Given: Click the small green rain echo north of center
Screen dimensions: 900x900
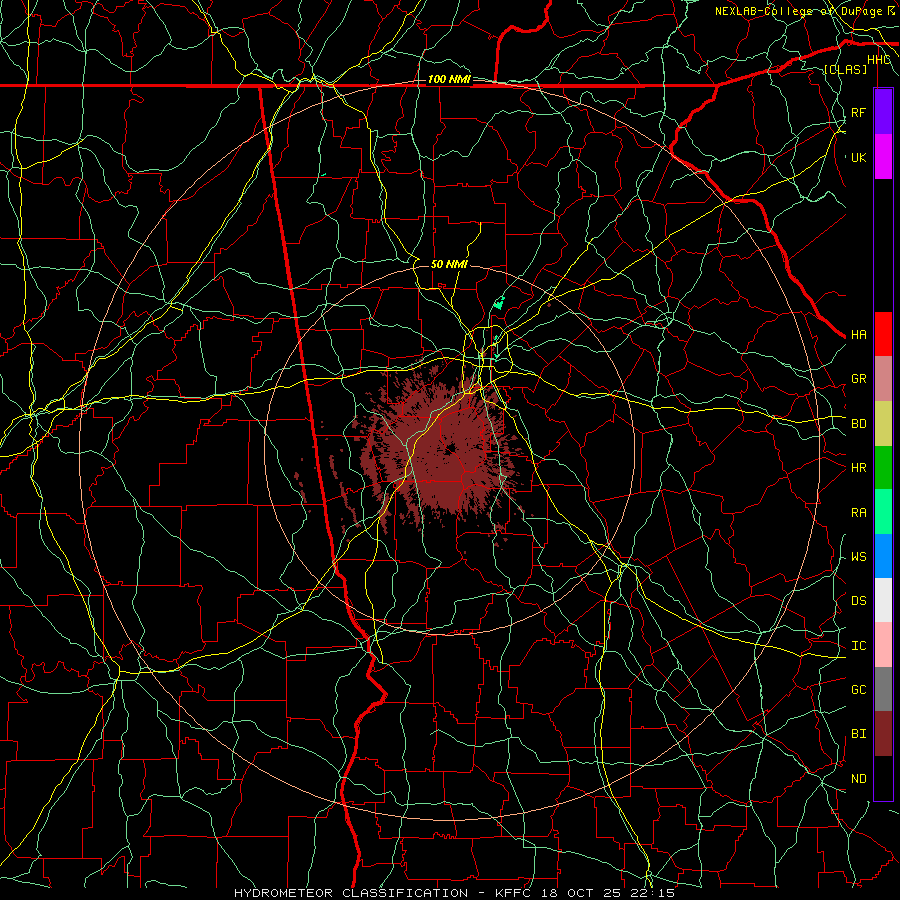Looking at the screenshot, I should tap(499, 303).
